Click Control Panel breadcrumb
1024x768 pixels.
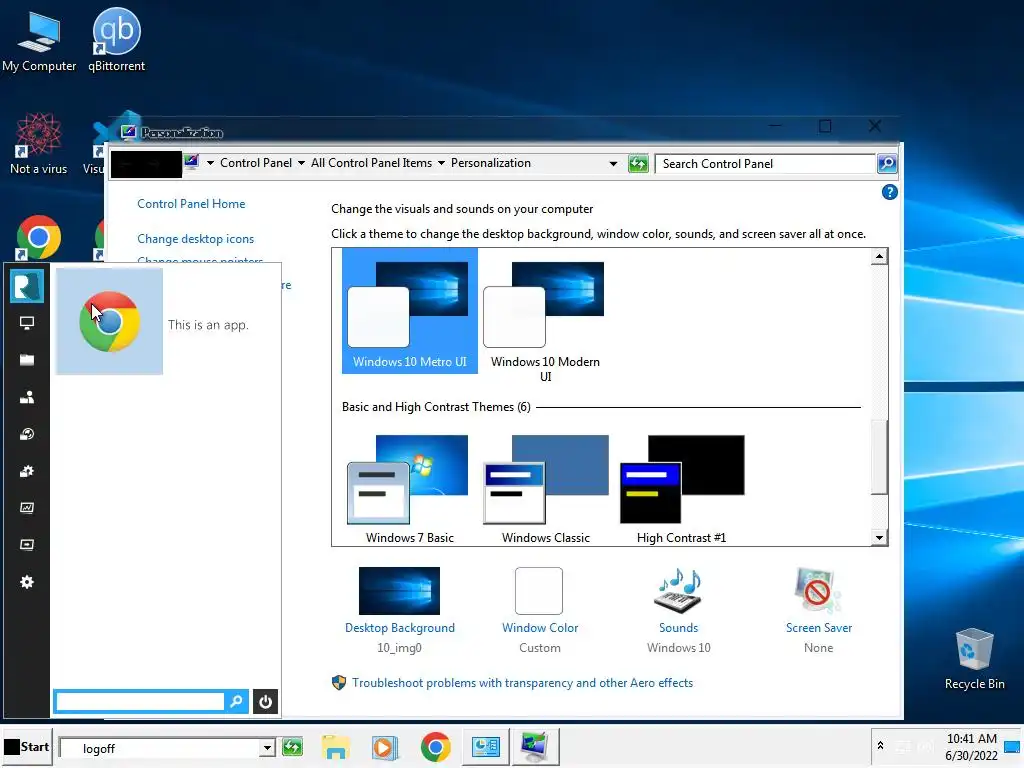click(x=256, y=163)
